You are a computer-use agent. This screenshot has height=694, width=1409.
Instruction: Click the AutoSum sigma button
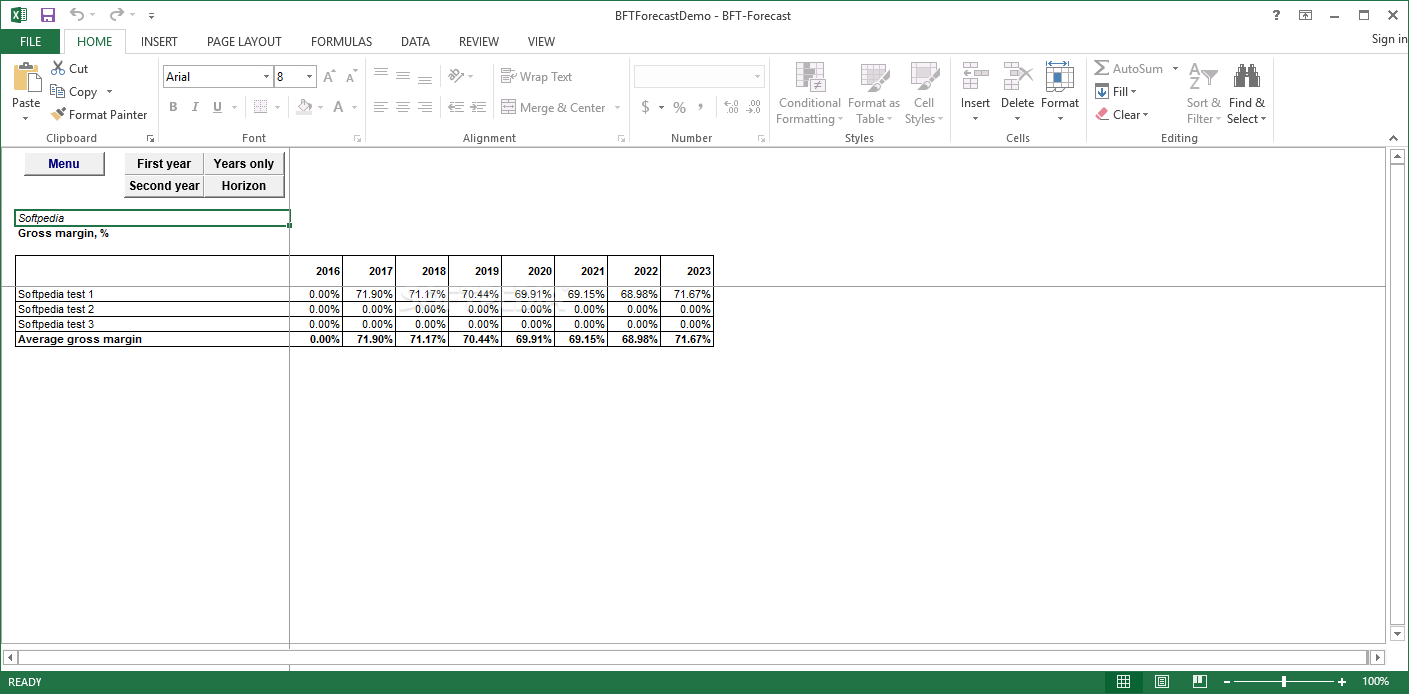pyautogui.click(x=1129, y=69)
